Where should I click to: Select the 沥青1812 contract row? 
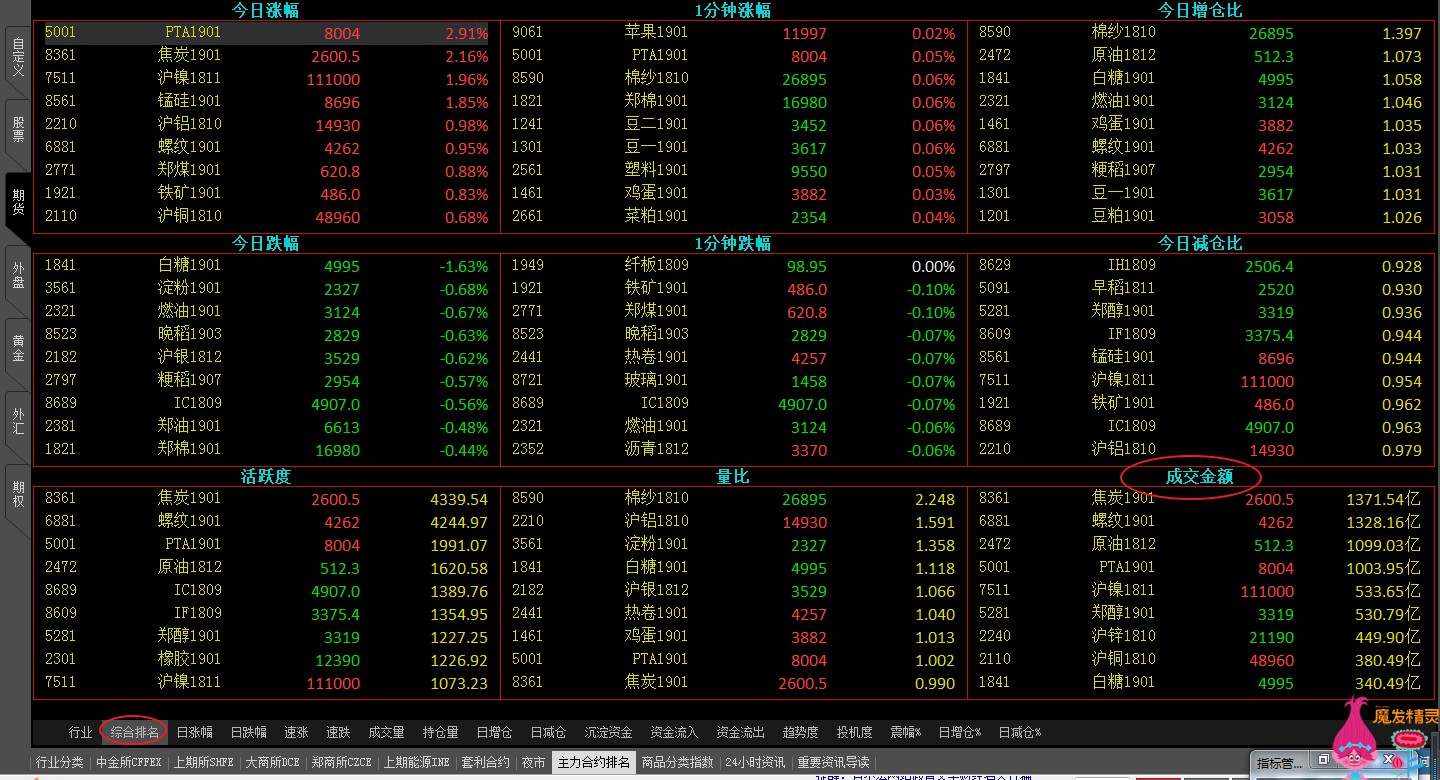point(733,450)
